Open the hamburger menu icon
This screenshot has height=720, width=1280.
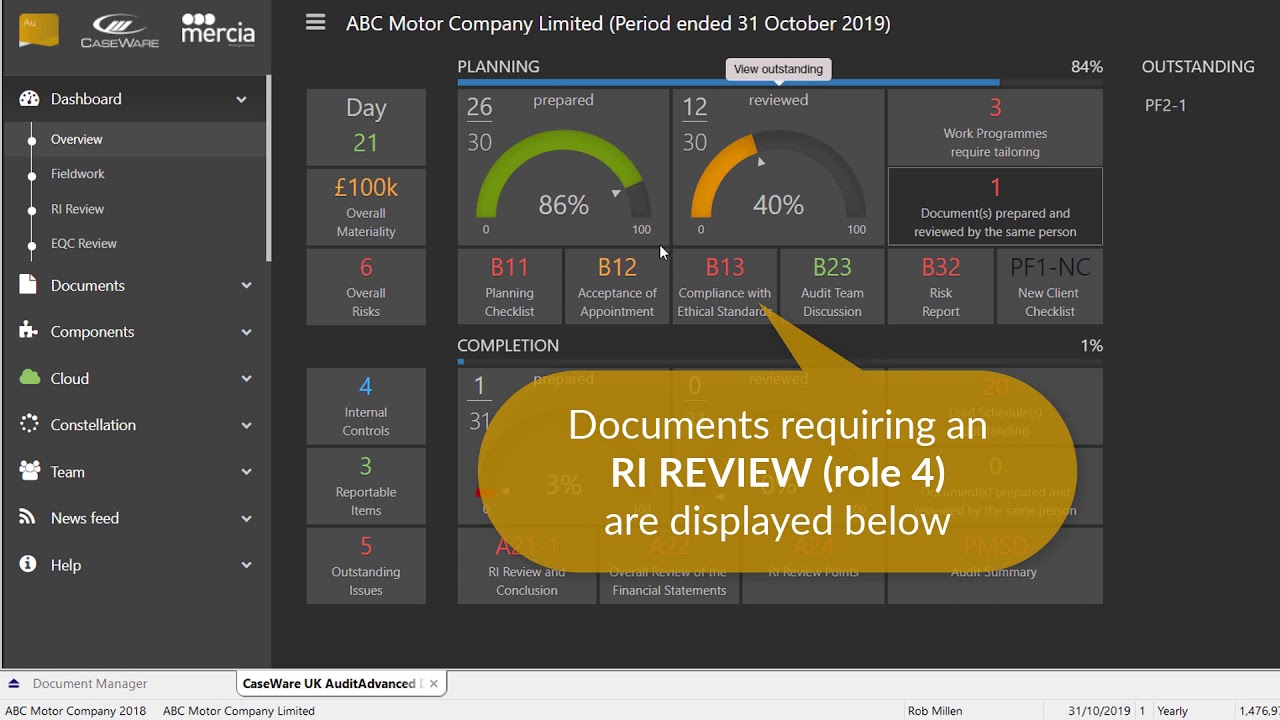[x=315, y=22]
